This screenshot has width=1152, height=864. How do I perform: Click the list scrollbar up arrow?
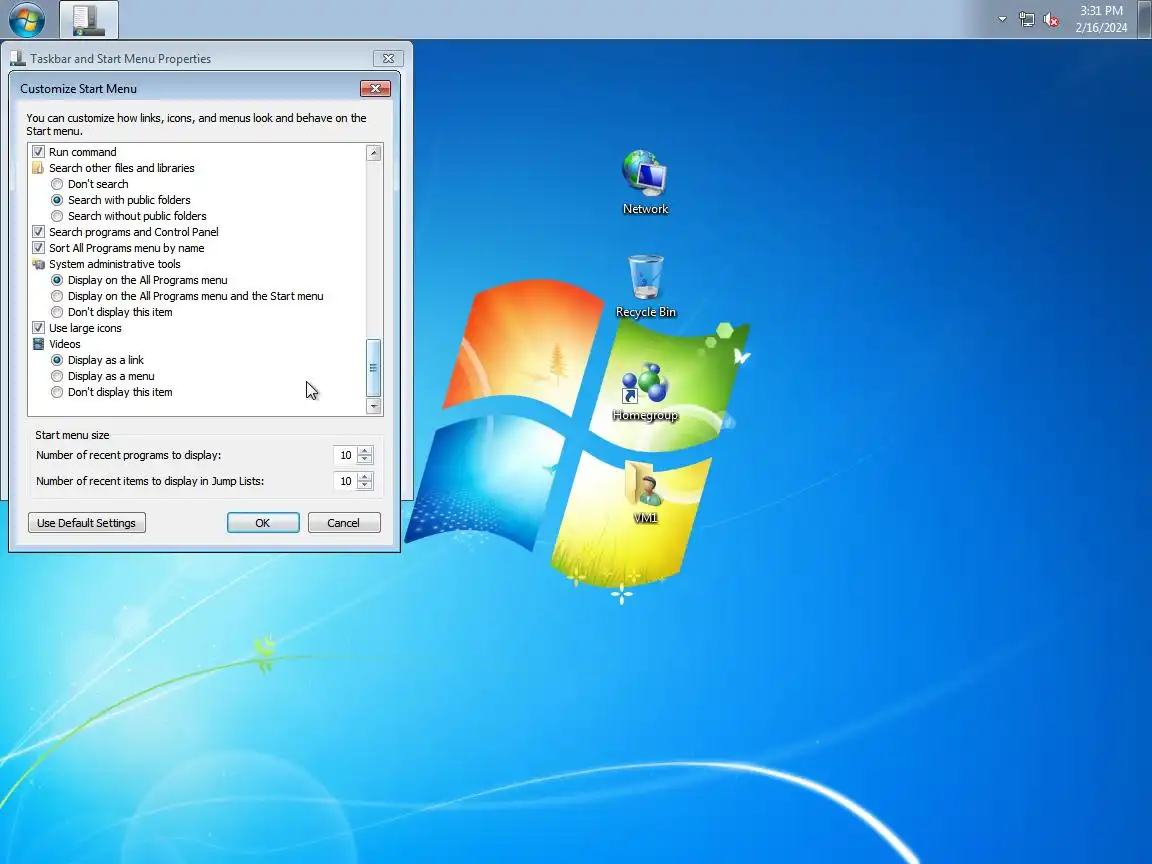[x=373, y=153]
